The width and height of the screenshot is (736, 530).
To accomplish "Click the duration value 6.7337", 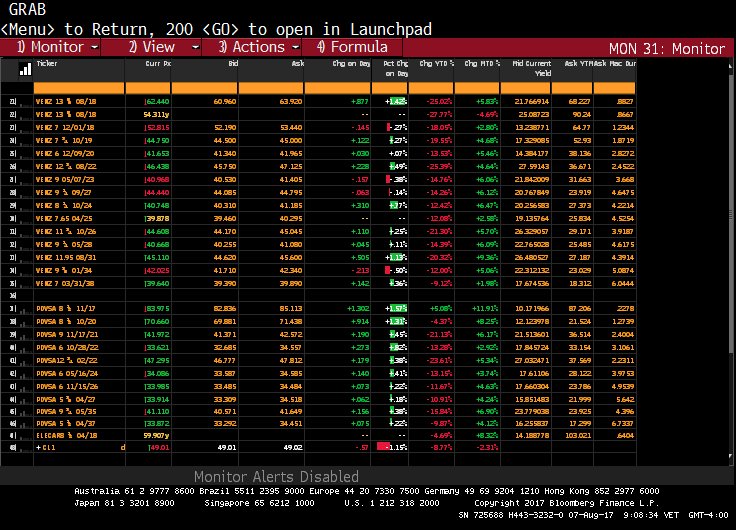I will pyautogui.click(x=622, y=423).
